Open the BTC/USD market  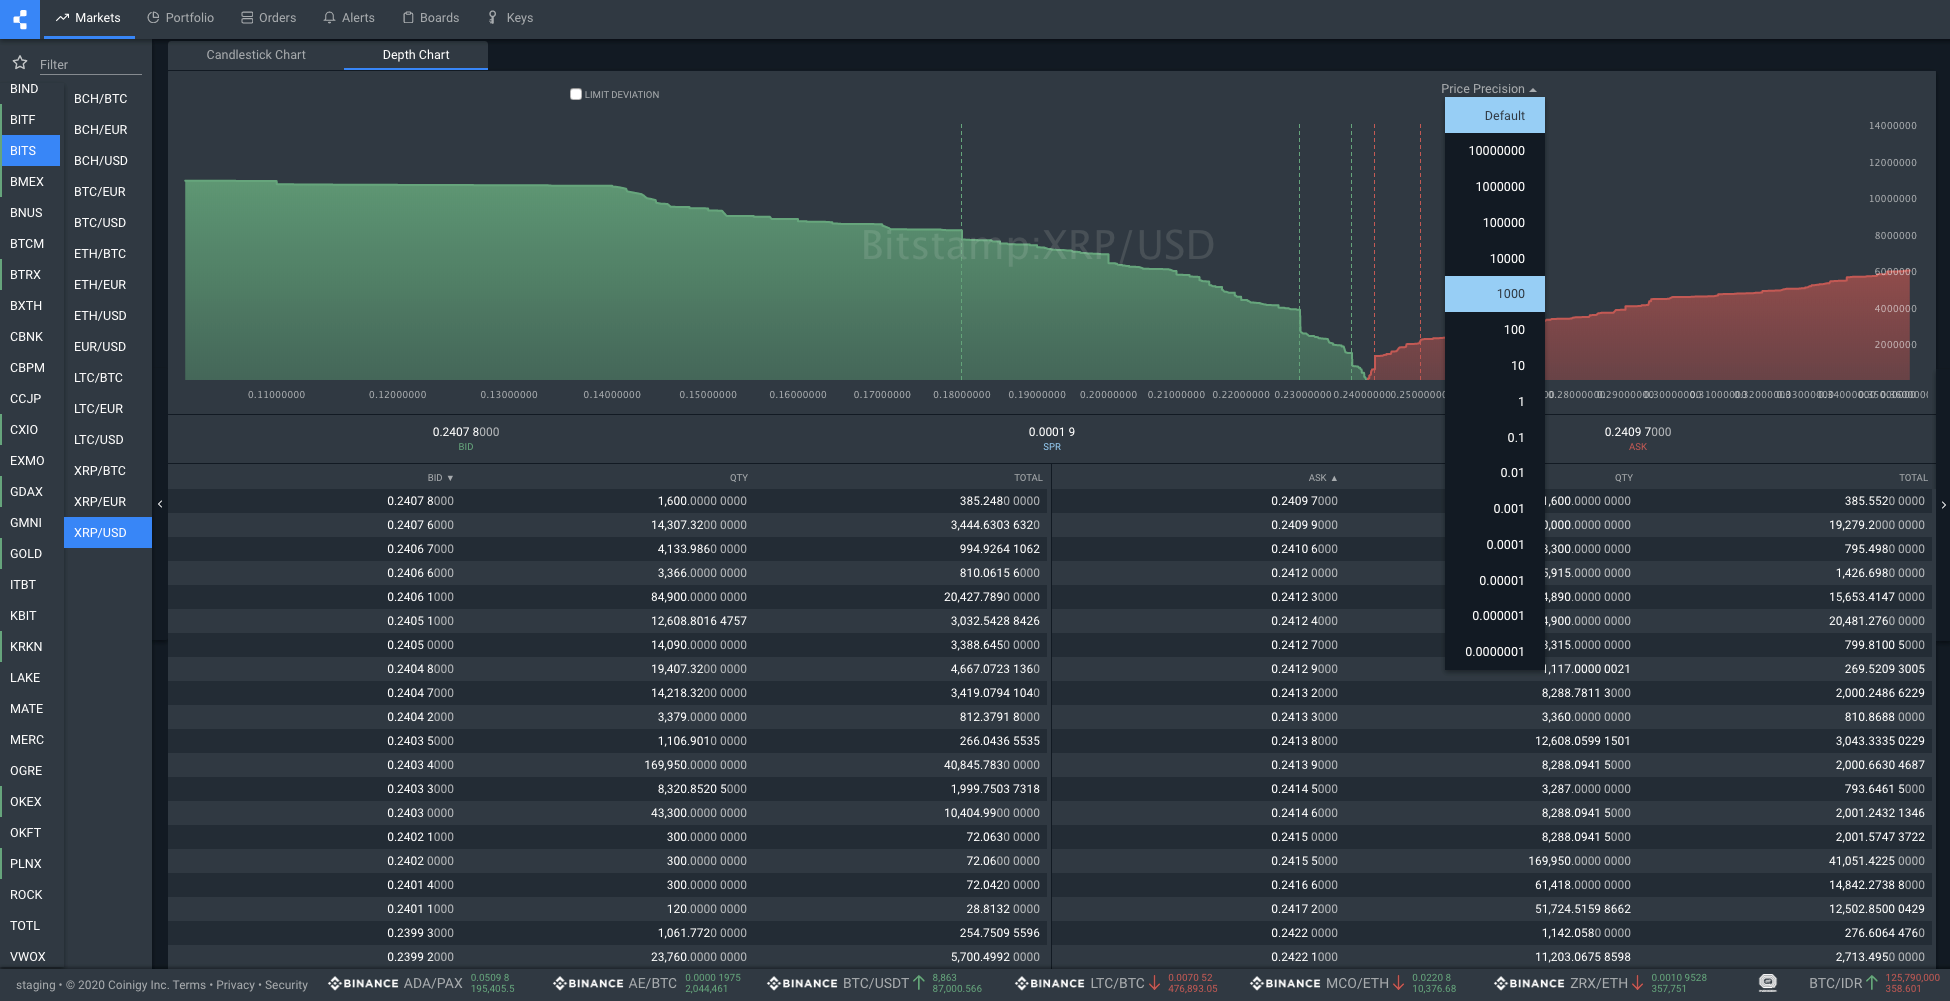point(108,223)
